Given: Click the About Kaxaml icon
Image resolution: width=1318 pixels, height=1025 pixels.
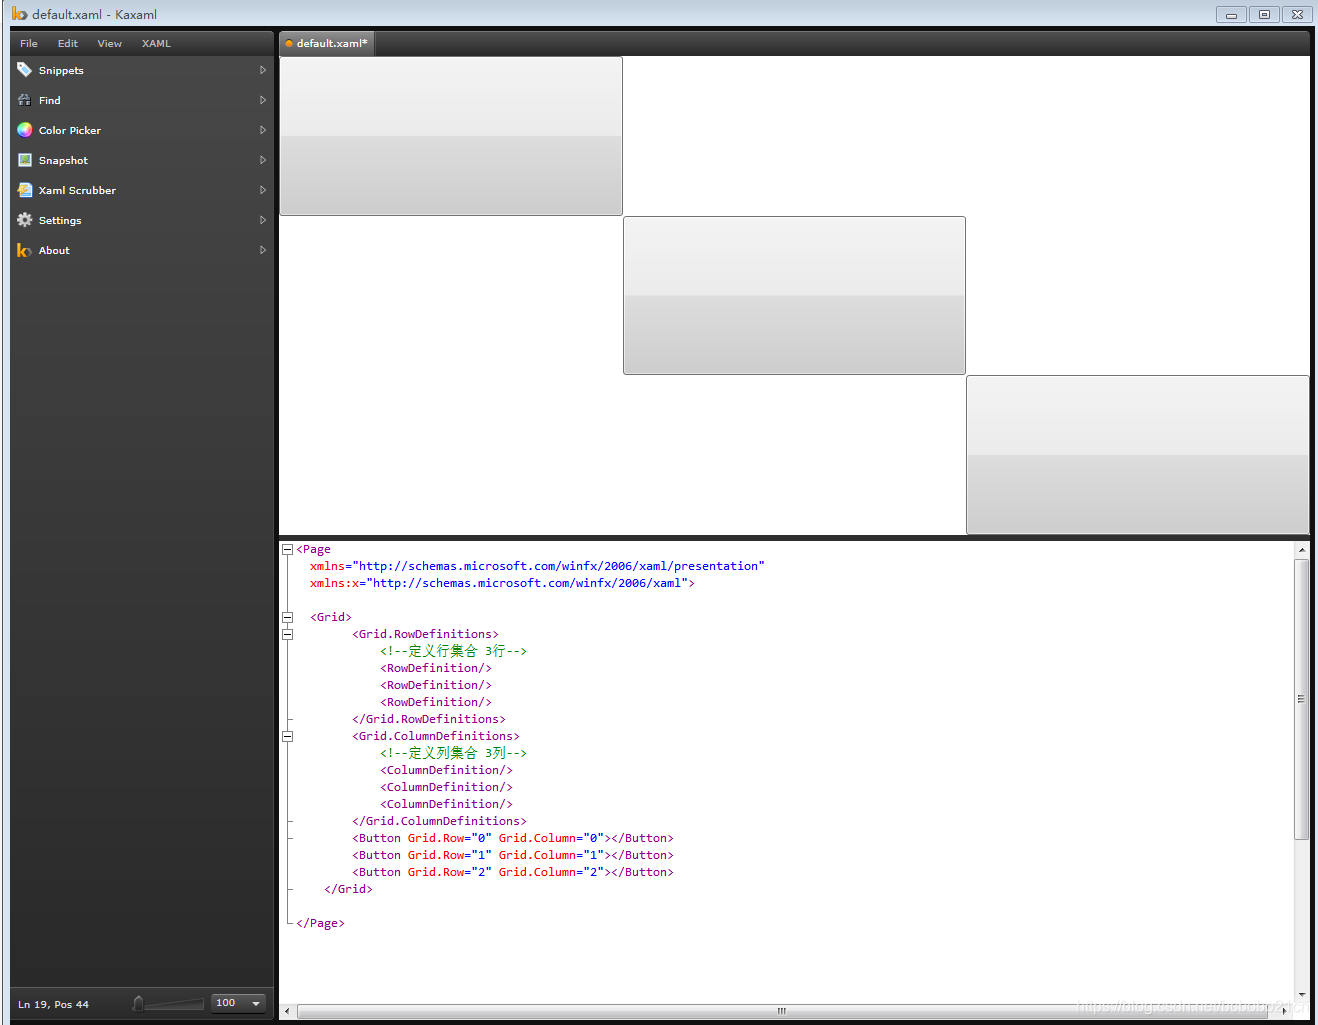Looking at the screenshot, I should (24, 250).
